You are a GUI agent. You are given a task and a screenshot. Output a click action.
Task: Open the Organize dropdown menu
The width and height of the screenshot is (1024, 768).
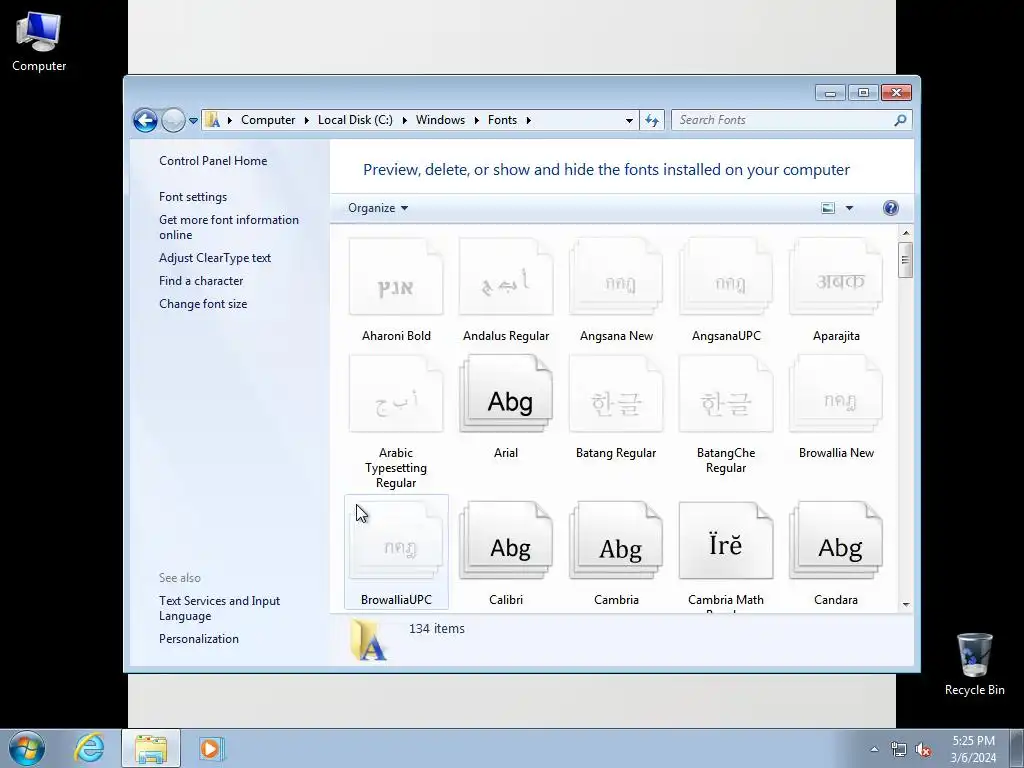tap(377, 208)
